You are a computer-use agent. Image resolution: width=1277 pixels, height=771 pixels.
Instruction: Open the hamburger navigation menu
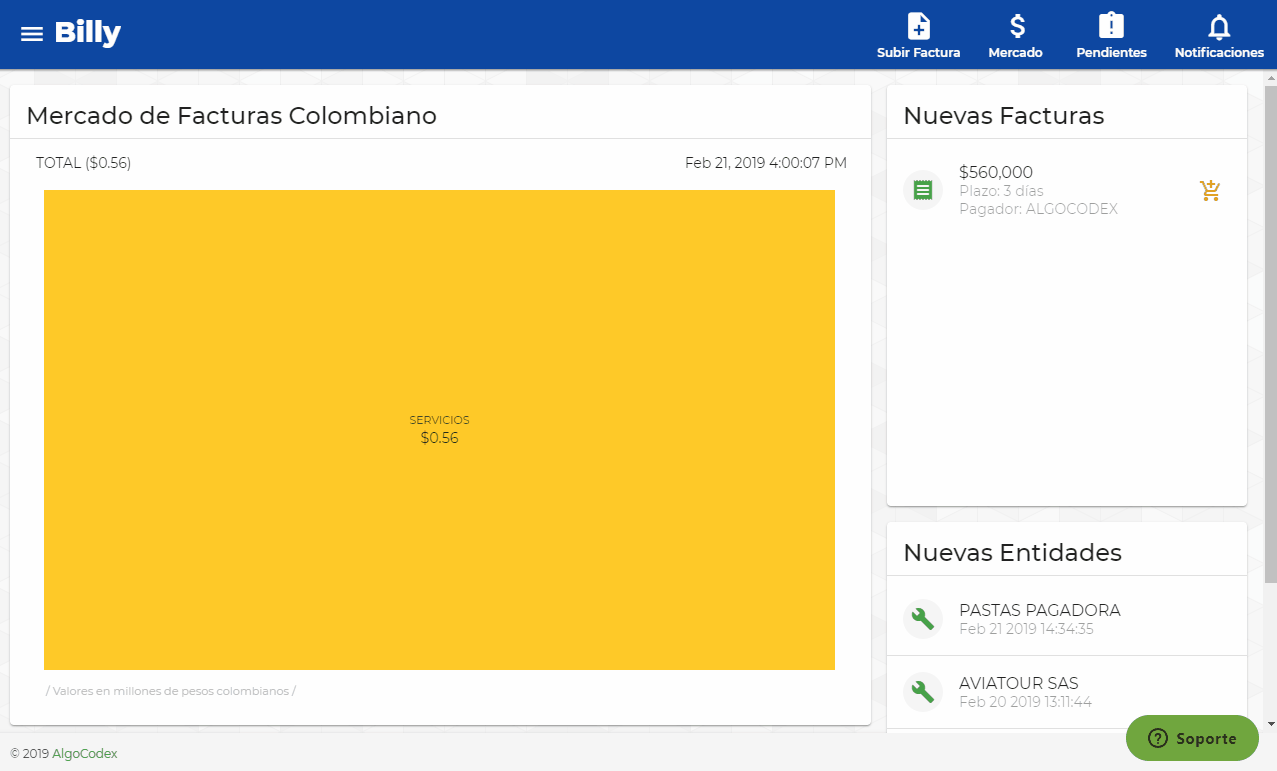coord(31,32)
